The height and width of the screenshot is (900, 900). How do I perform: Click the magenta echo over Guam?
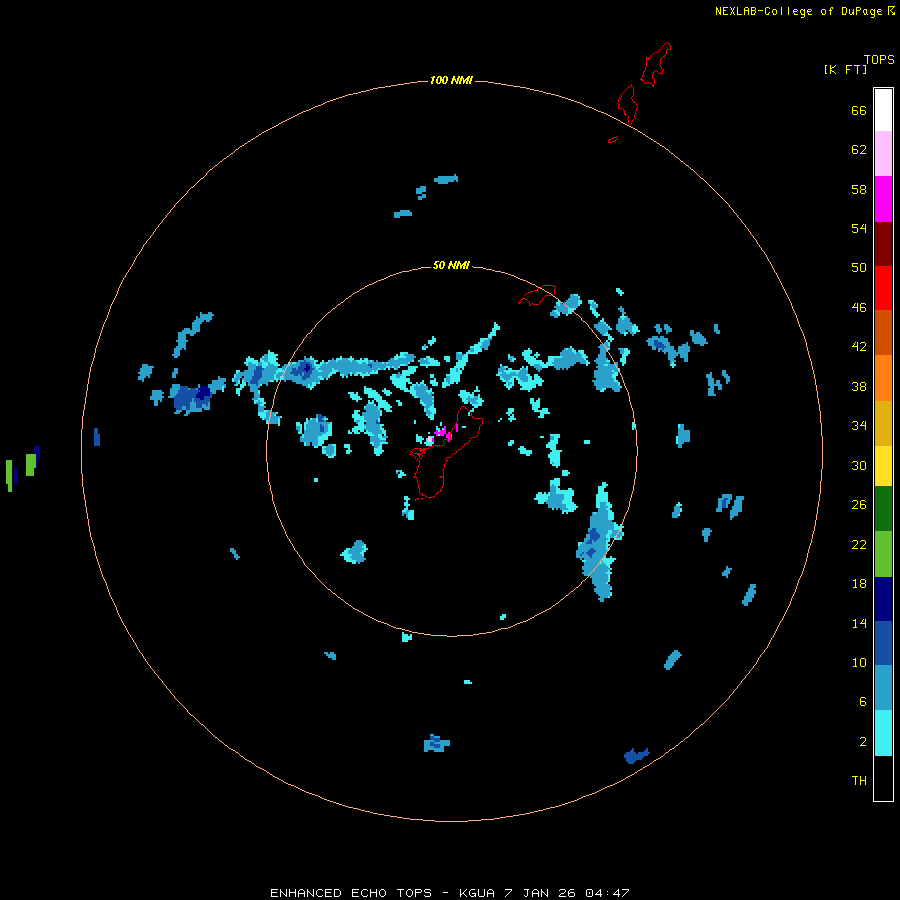tap(443, 433)
